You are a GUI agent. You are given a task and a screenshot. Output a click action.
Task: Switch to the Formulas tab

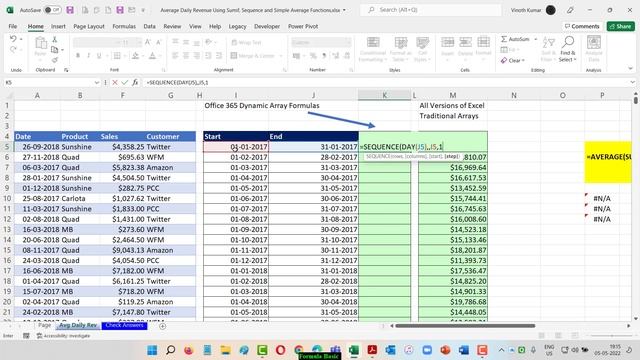(x=124, y=26)
